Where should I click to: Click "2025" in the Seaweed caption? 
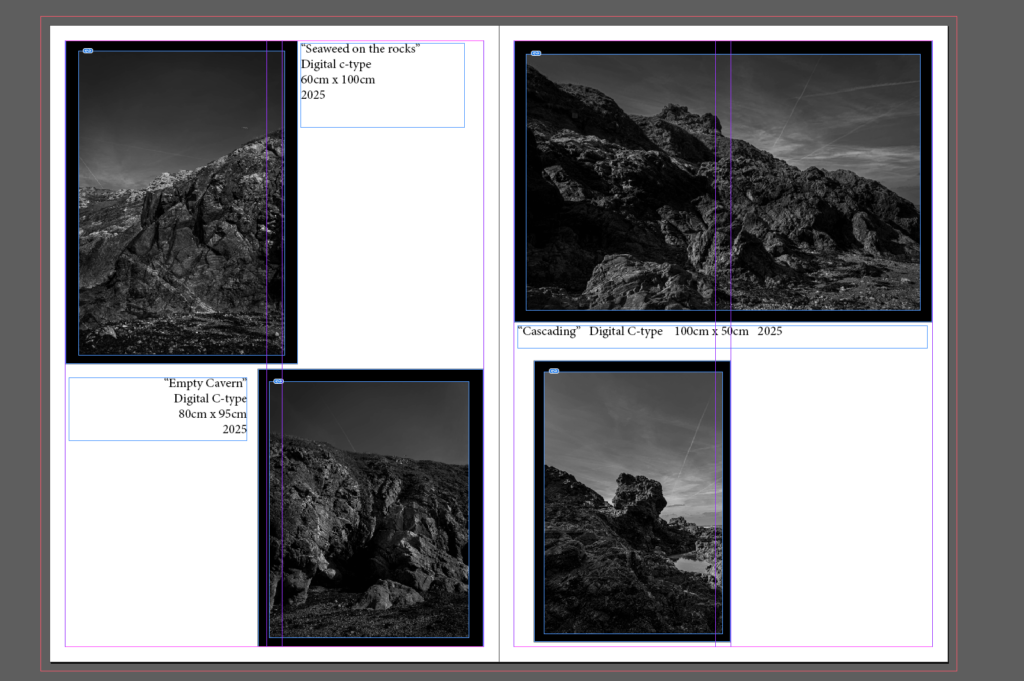pyautogui.click(x=313, y=95)
